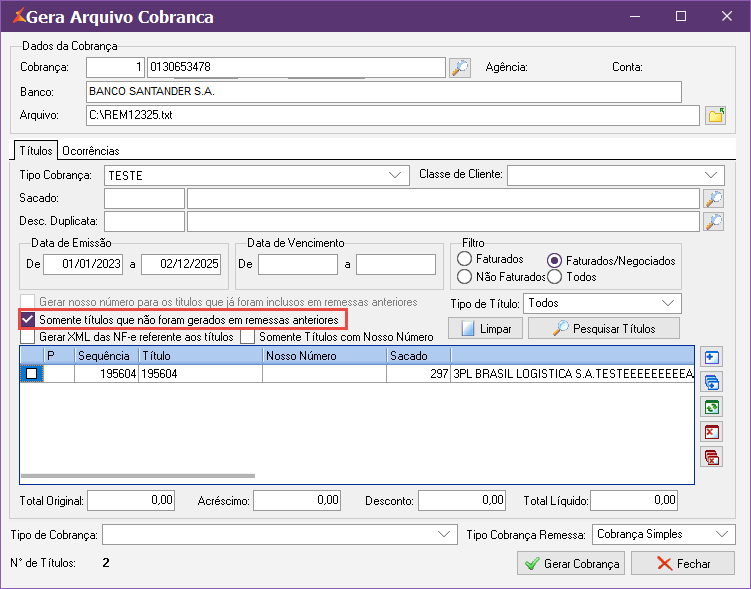The image size is (751, 589).
Task: Click the Arquivo path field
Action: click(393, 115)
